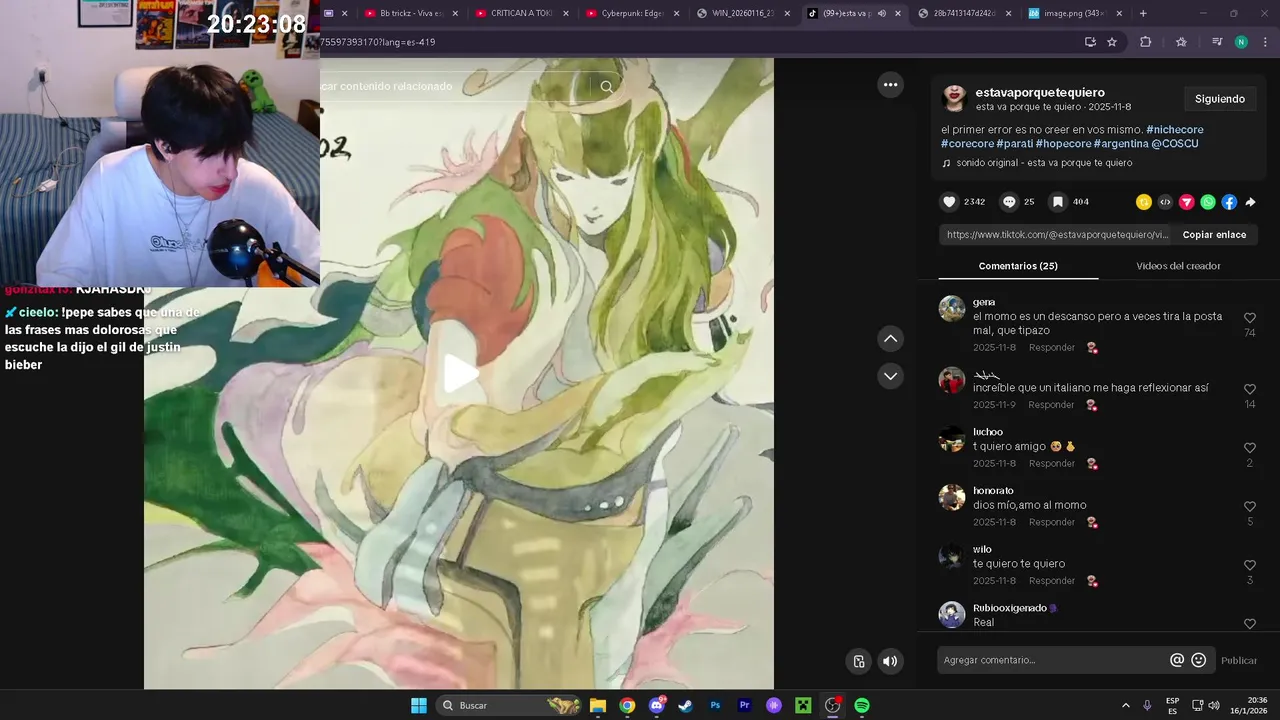Screen dimensions: 1280x720
Task: Post the comment with Publicar
Action: pyautogui.click(x=1239, y=660)
